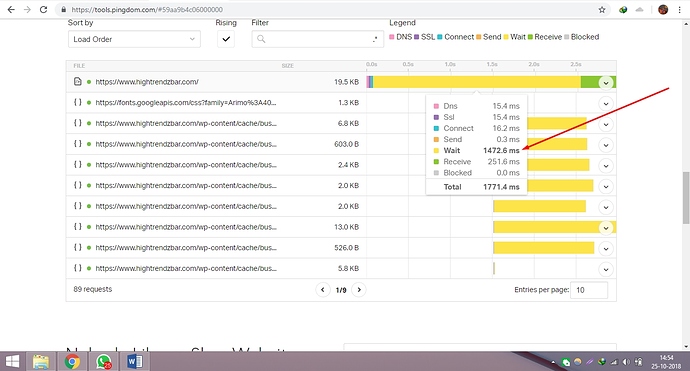
Task: Click the braces icon of the googleapis row
Action: click(x=77, y=102)
